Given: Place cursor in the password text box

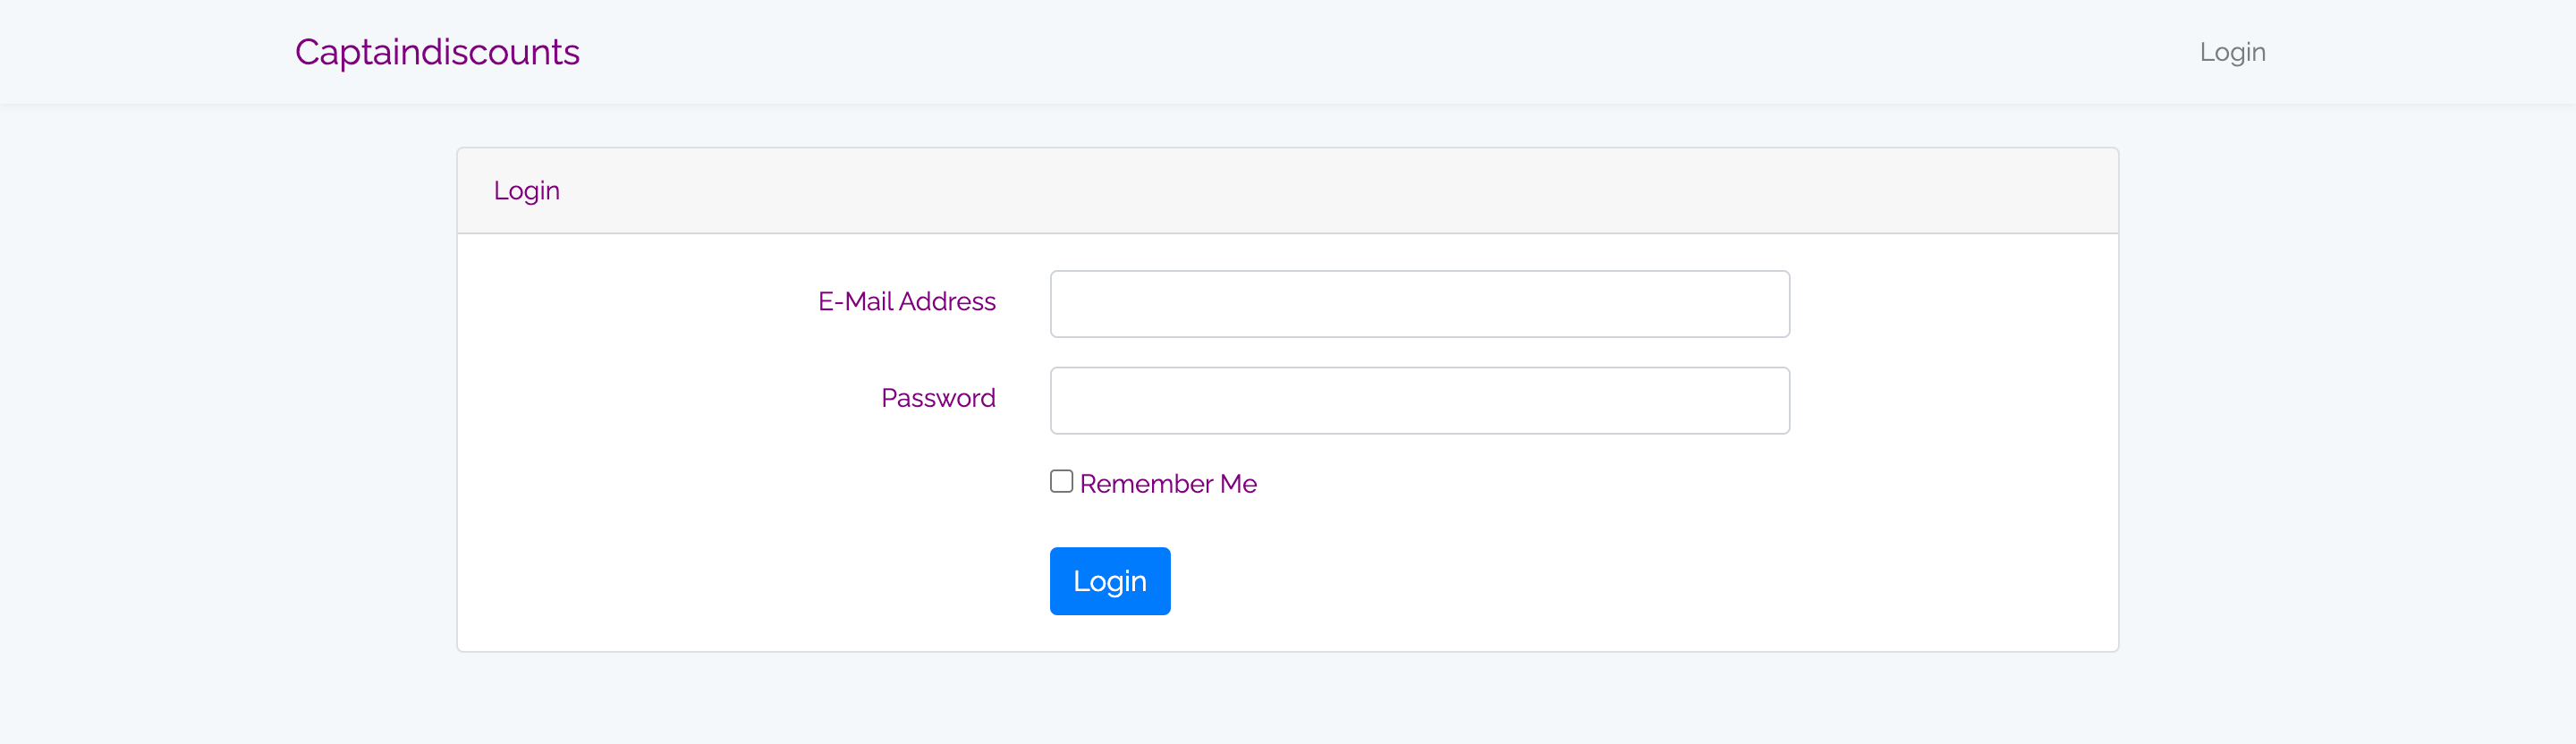Looking at the screenshot, I should point(1419,400).
